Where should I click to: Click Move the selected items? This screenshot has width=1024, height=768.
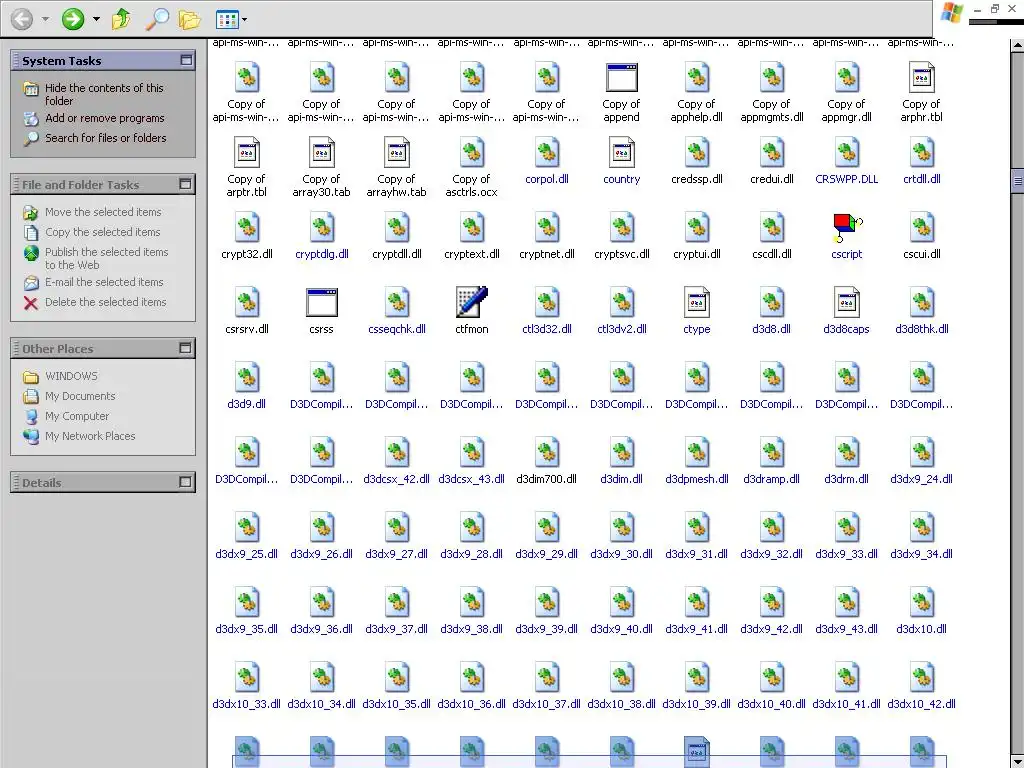coord(103,212)
